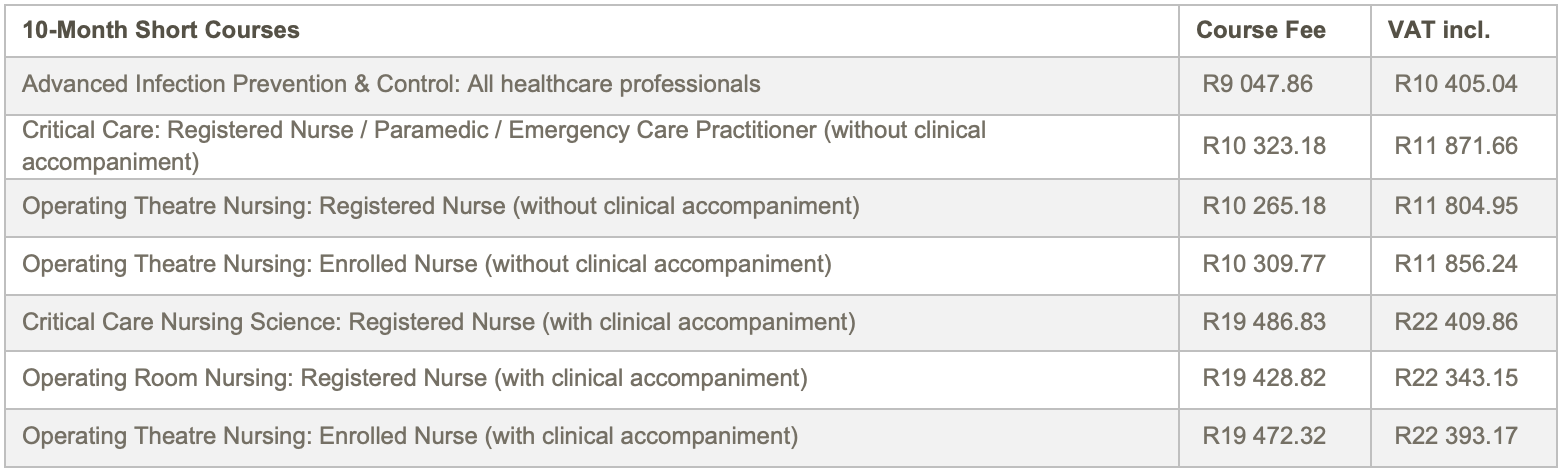Click the R11 856.24 VAT-inclusive price
The height and width of the screenshot is (474, 1562).
pos(1456,265)
